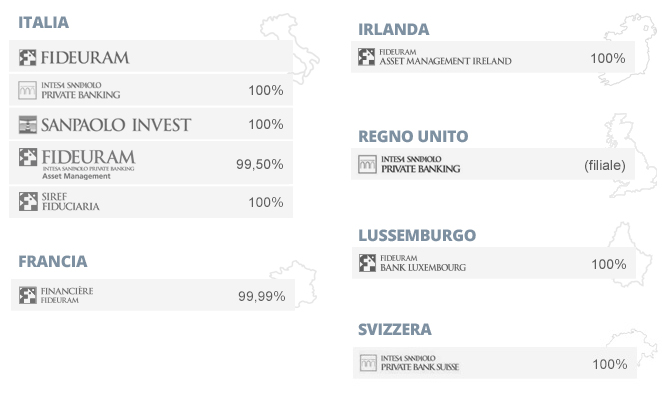Click the Fideuram Asset Management Ireland icon
662x417 pixels.
click(366, 57)
